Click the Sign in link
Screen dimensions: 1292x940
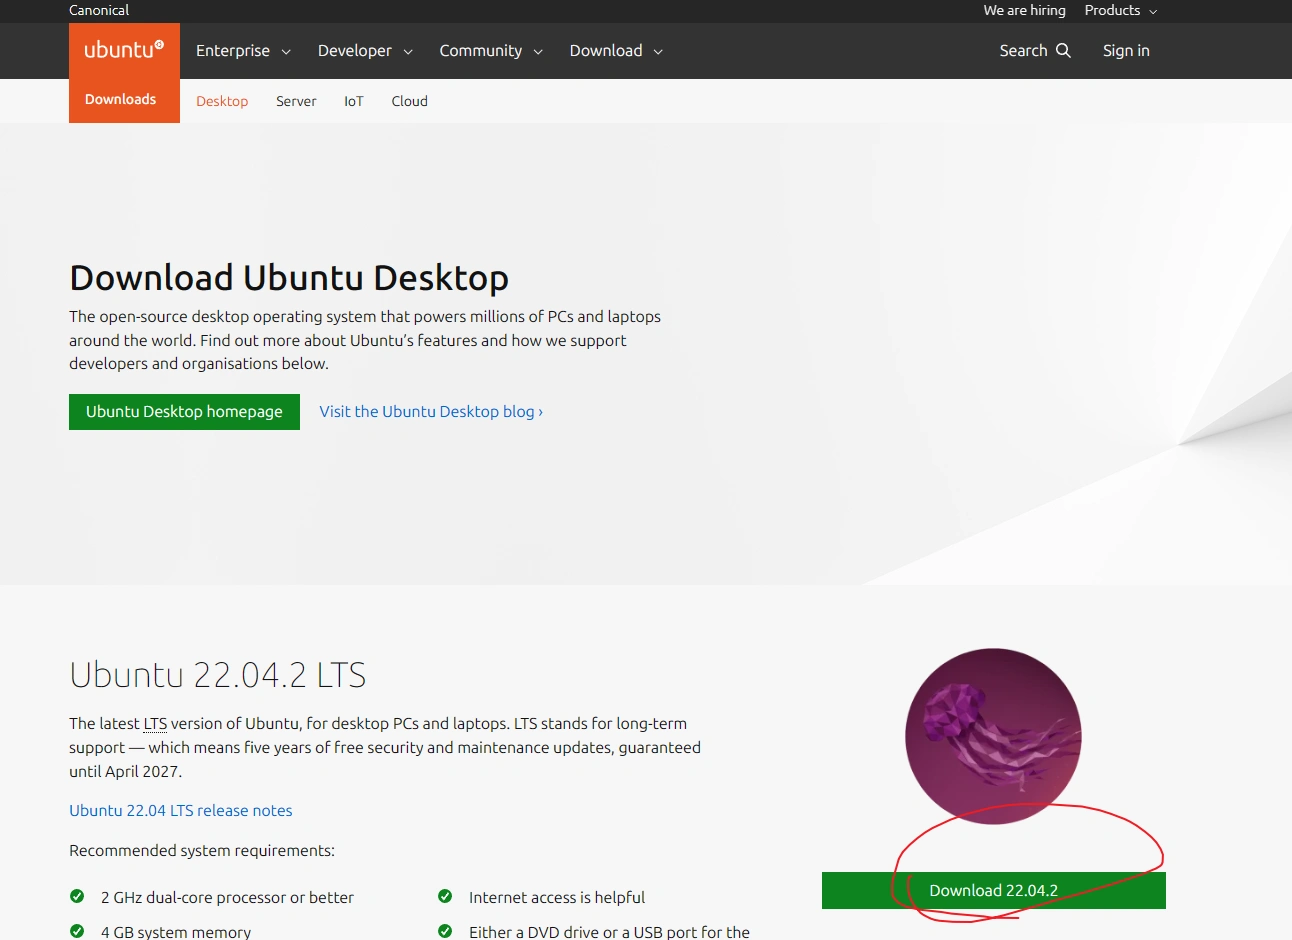[1126, 51]
